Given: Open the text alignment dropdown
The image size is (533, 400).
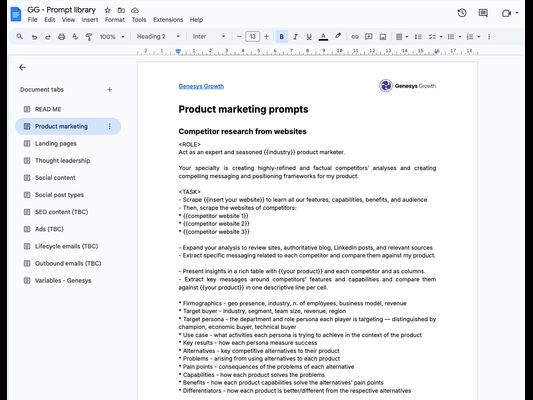Looking at the screenshot, I should pos(402,37).
